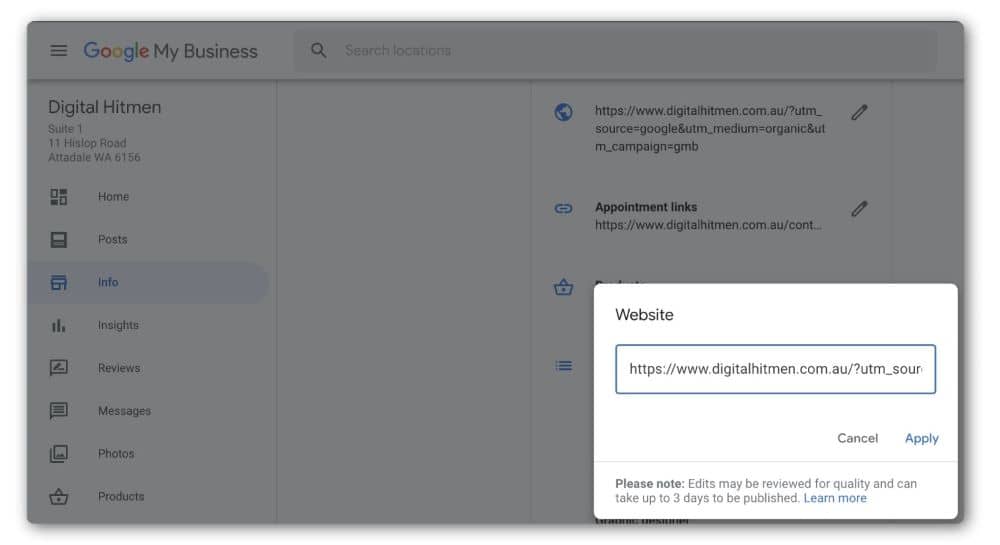Edit website URL with pencil icon
1000x545 pixels.
(859, 113)
